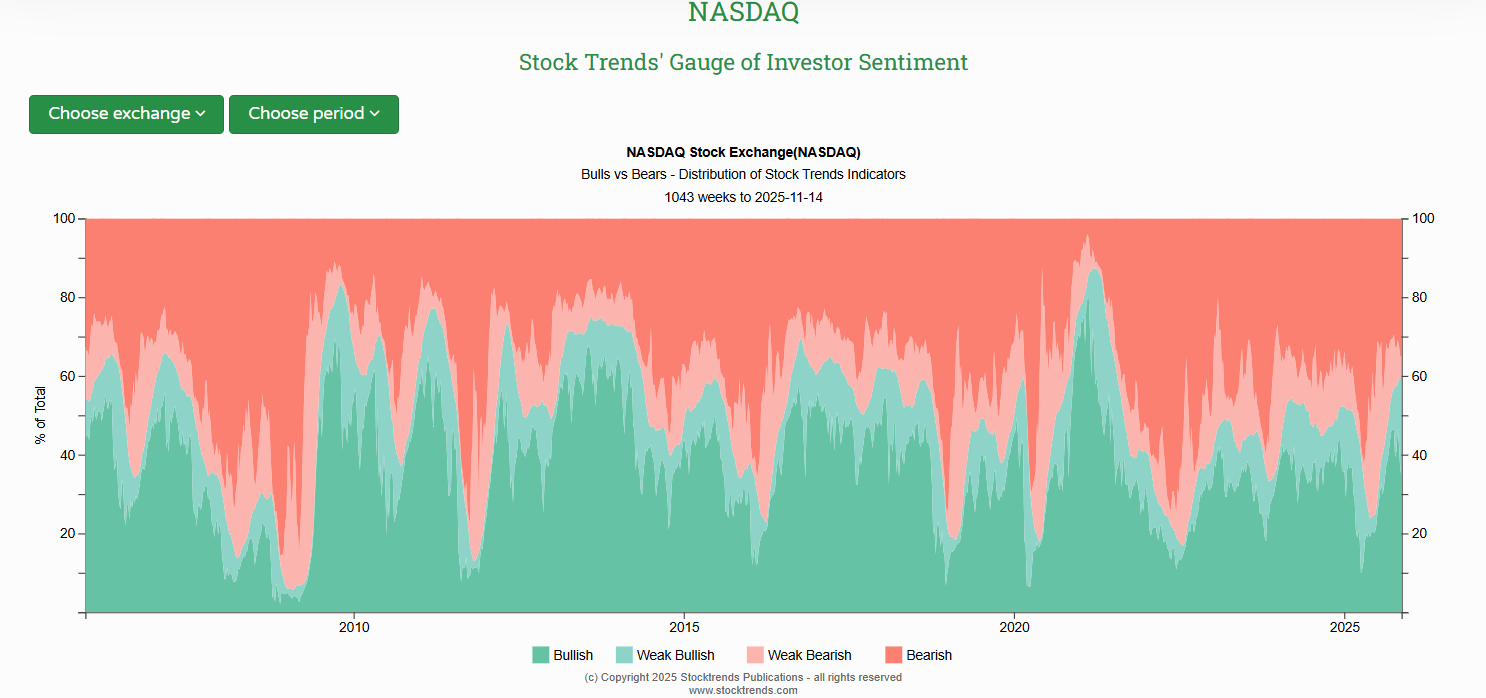The image size is (1486, 698).
Task: Toggle the Weak Bullish series visibility
Action: [678, 655]
